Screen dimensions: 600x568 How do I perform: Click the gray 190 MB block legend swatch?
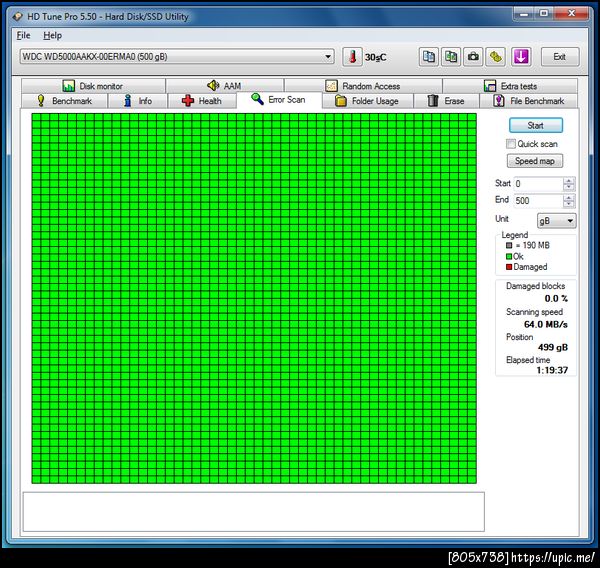pos(509,245)
